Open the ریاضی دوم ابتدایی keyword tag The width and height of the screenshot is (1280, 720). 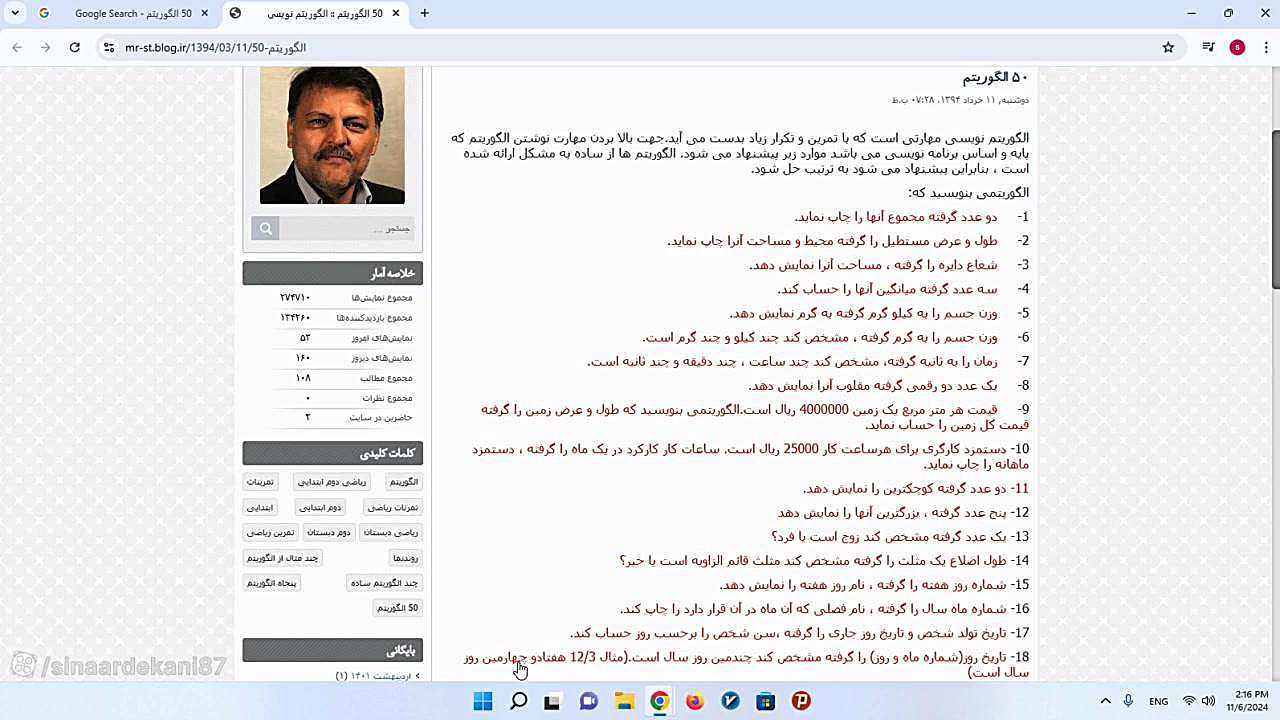[x=332, y=482]
